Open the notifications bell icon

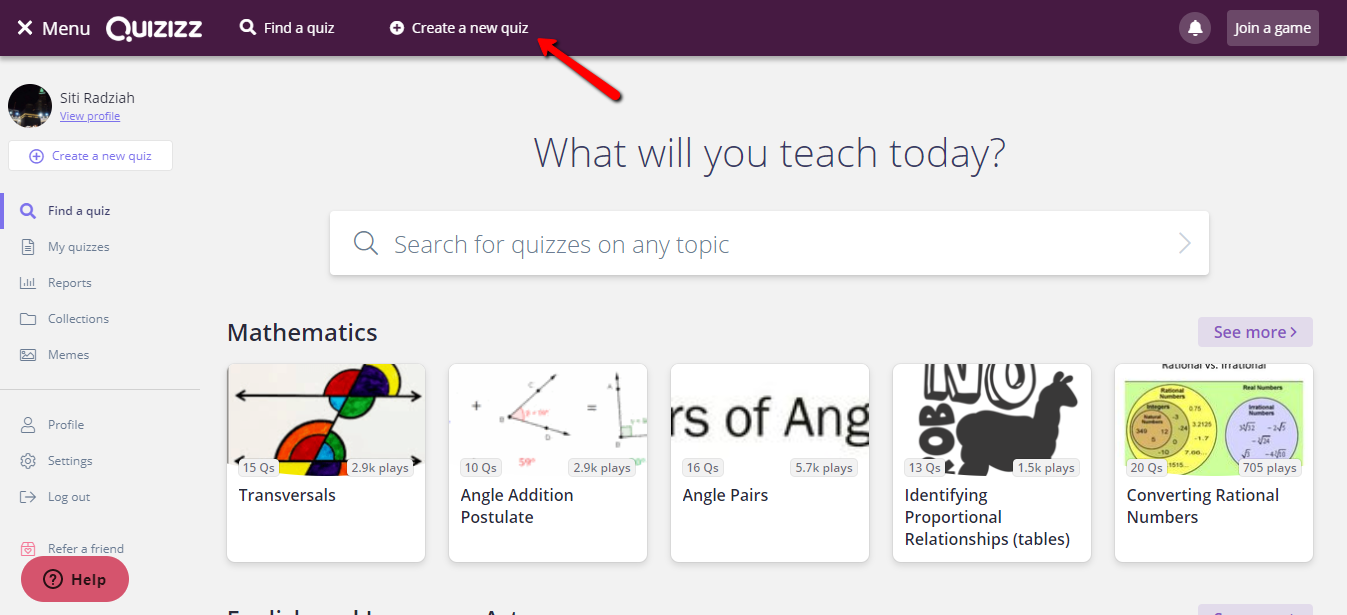pos(1194,27)
